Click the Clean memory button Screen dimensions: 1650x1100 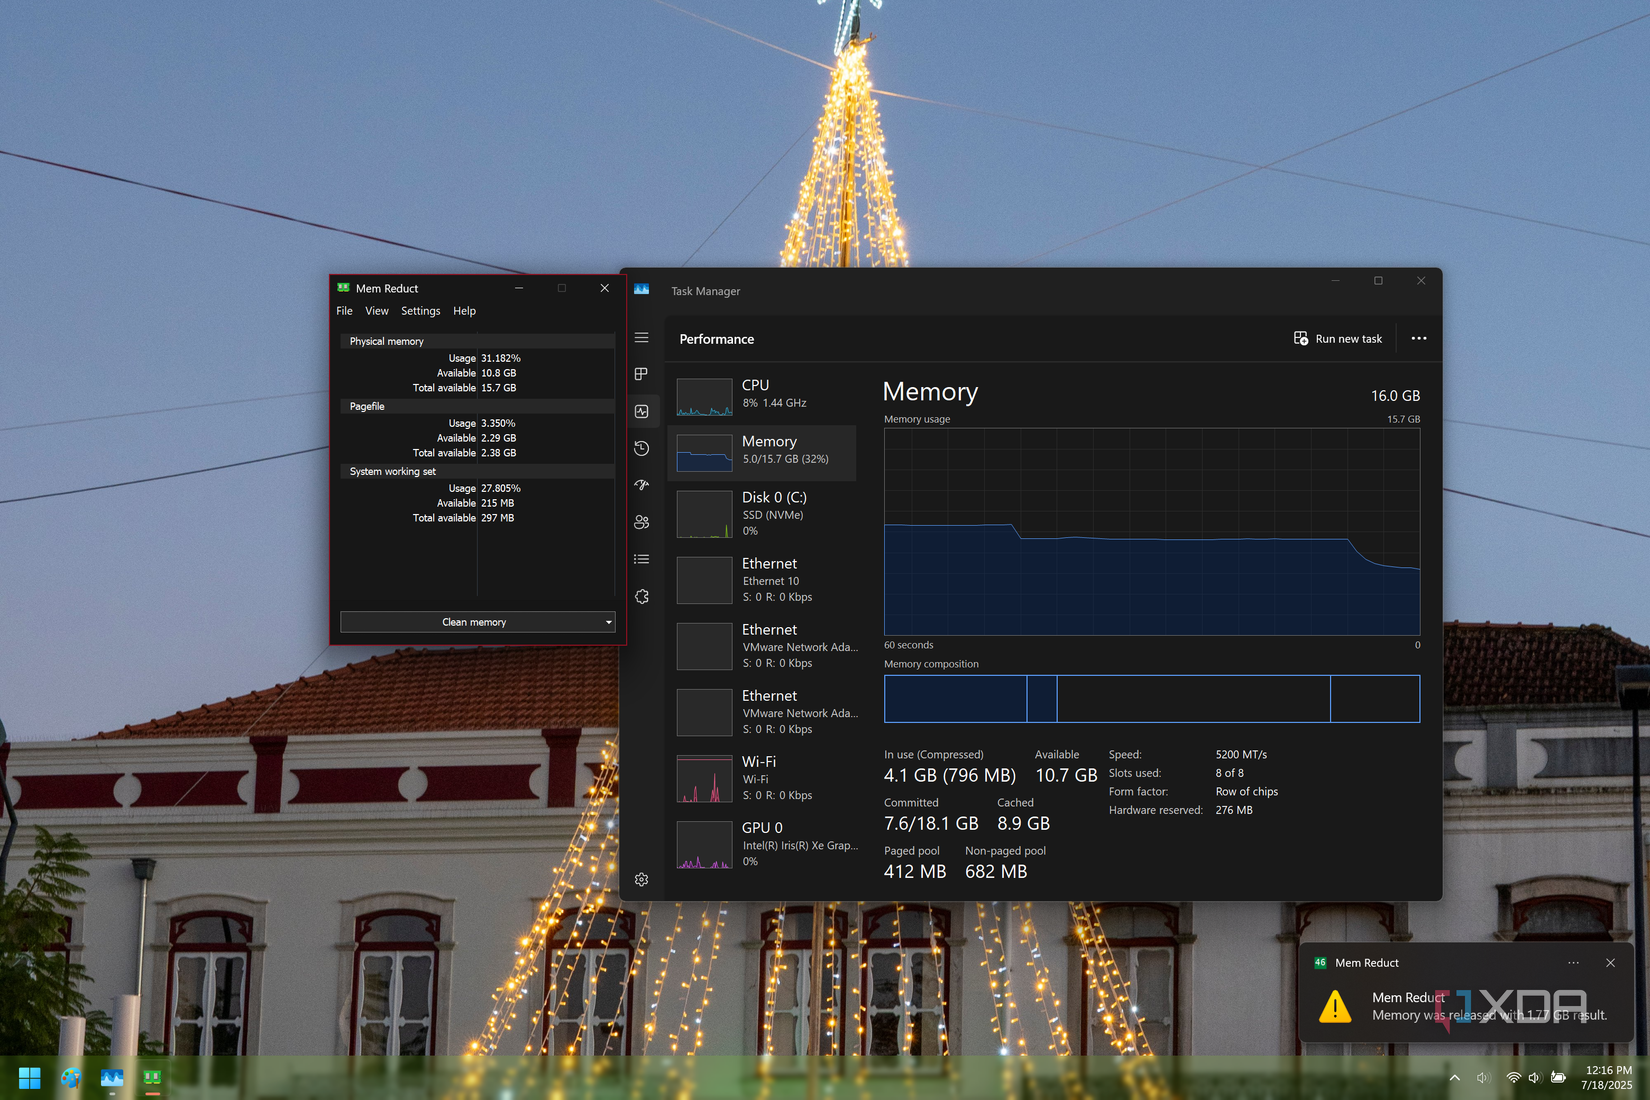coord(474,621)
